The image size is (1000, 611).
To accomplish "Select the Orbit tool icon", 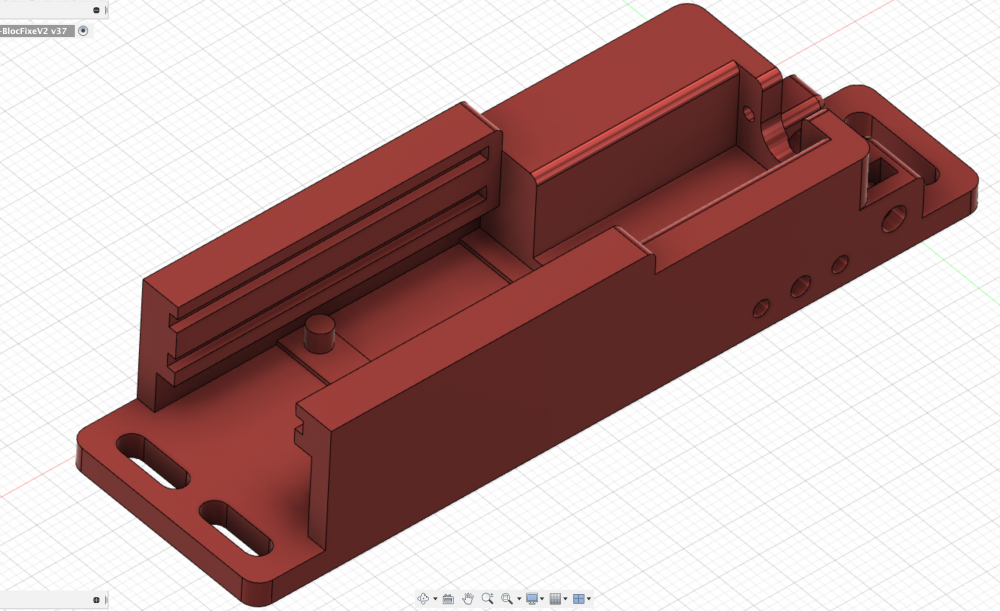I will click(x=423, y=598).
